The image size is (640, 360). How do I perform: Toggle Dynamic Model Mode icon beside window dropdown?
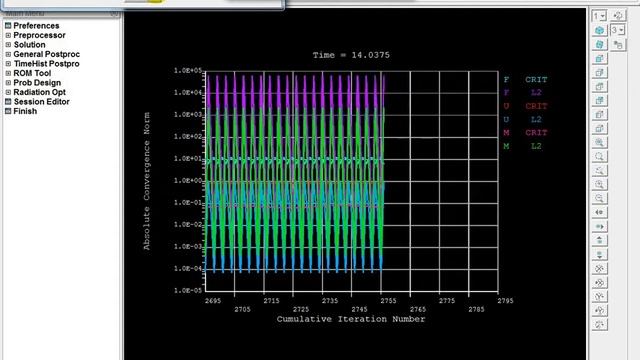click(618, 16)
